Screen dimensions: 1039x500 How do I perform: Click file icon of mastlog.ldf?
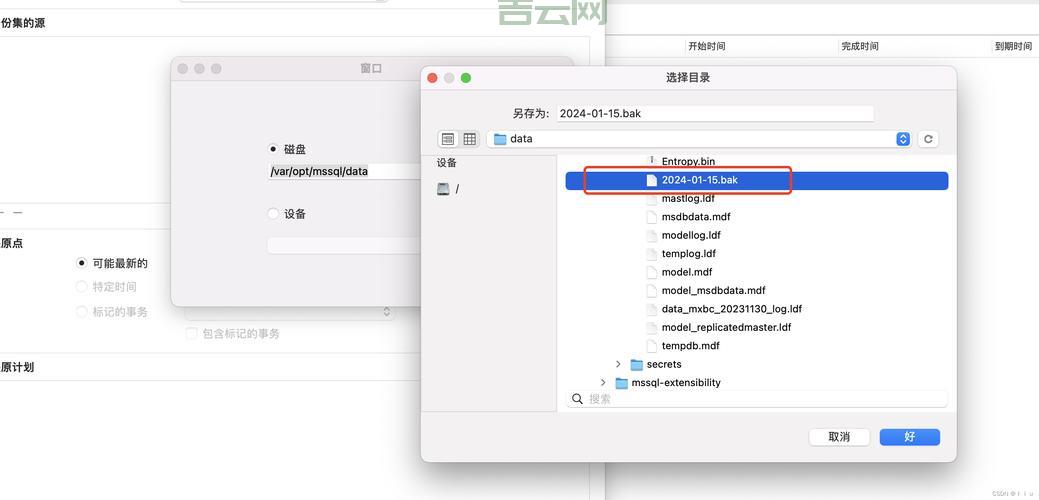[652, 199]
